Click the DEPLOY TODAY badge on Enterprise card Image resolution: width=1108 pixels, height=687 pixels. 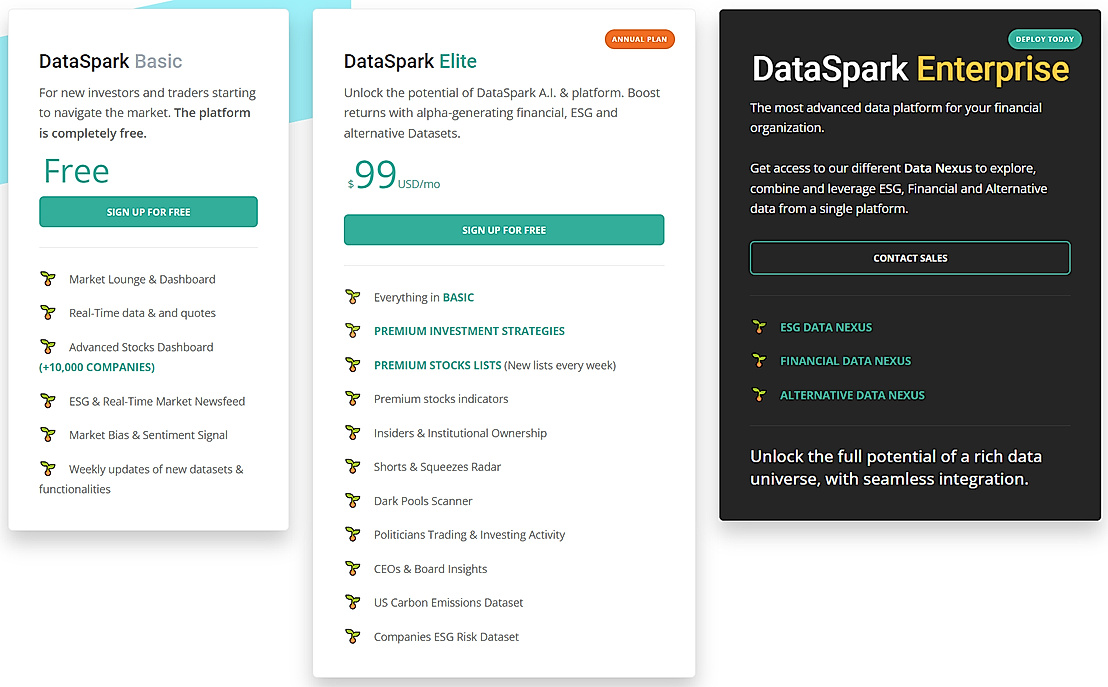pos(1044,38)
